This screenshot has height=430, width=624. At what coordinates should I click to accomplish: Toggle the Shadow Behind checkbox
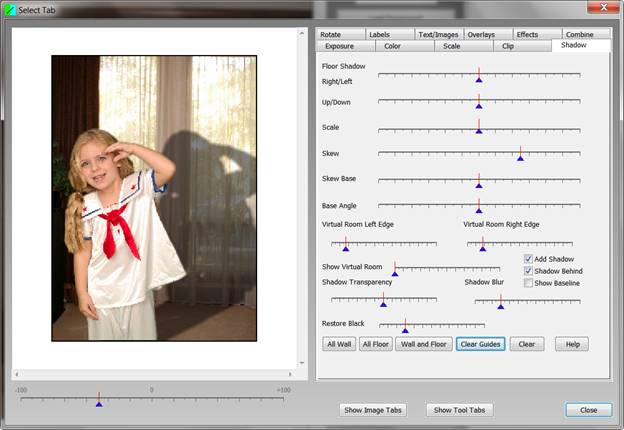coord(529,271)
